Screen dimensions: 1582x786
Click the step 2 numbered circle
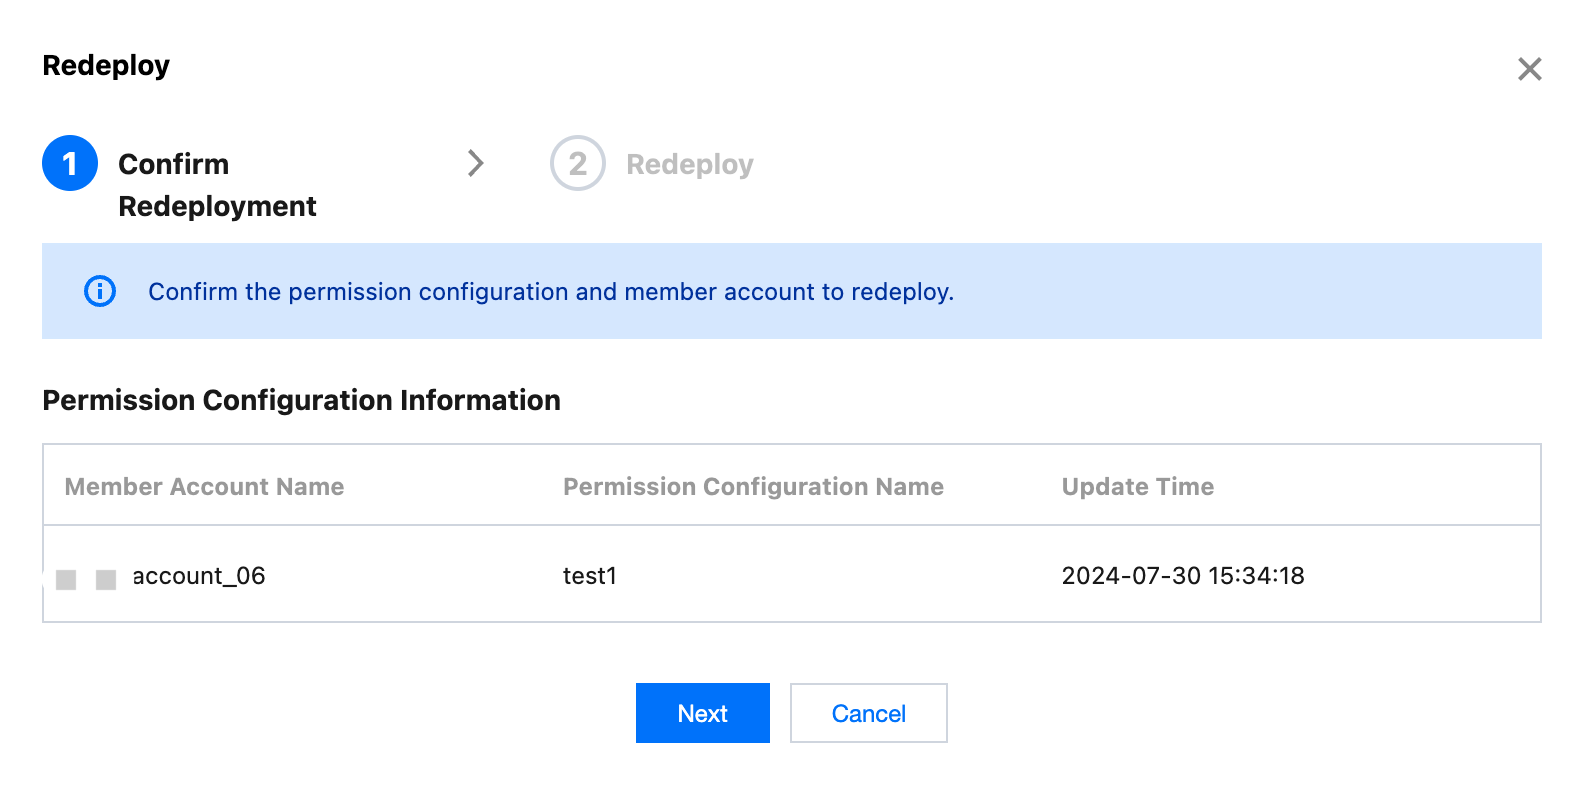pyautogui.click(x=577, y=163)
